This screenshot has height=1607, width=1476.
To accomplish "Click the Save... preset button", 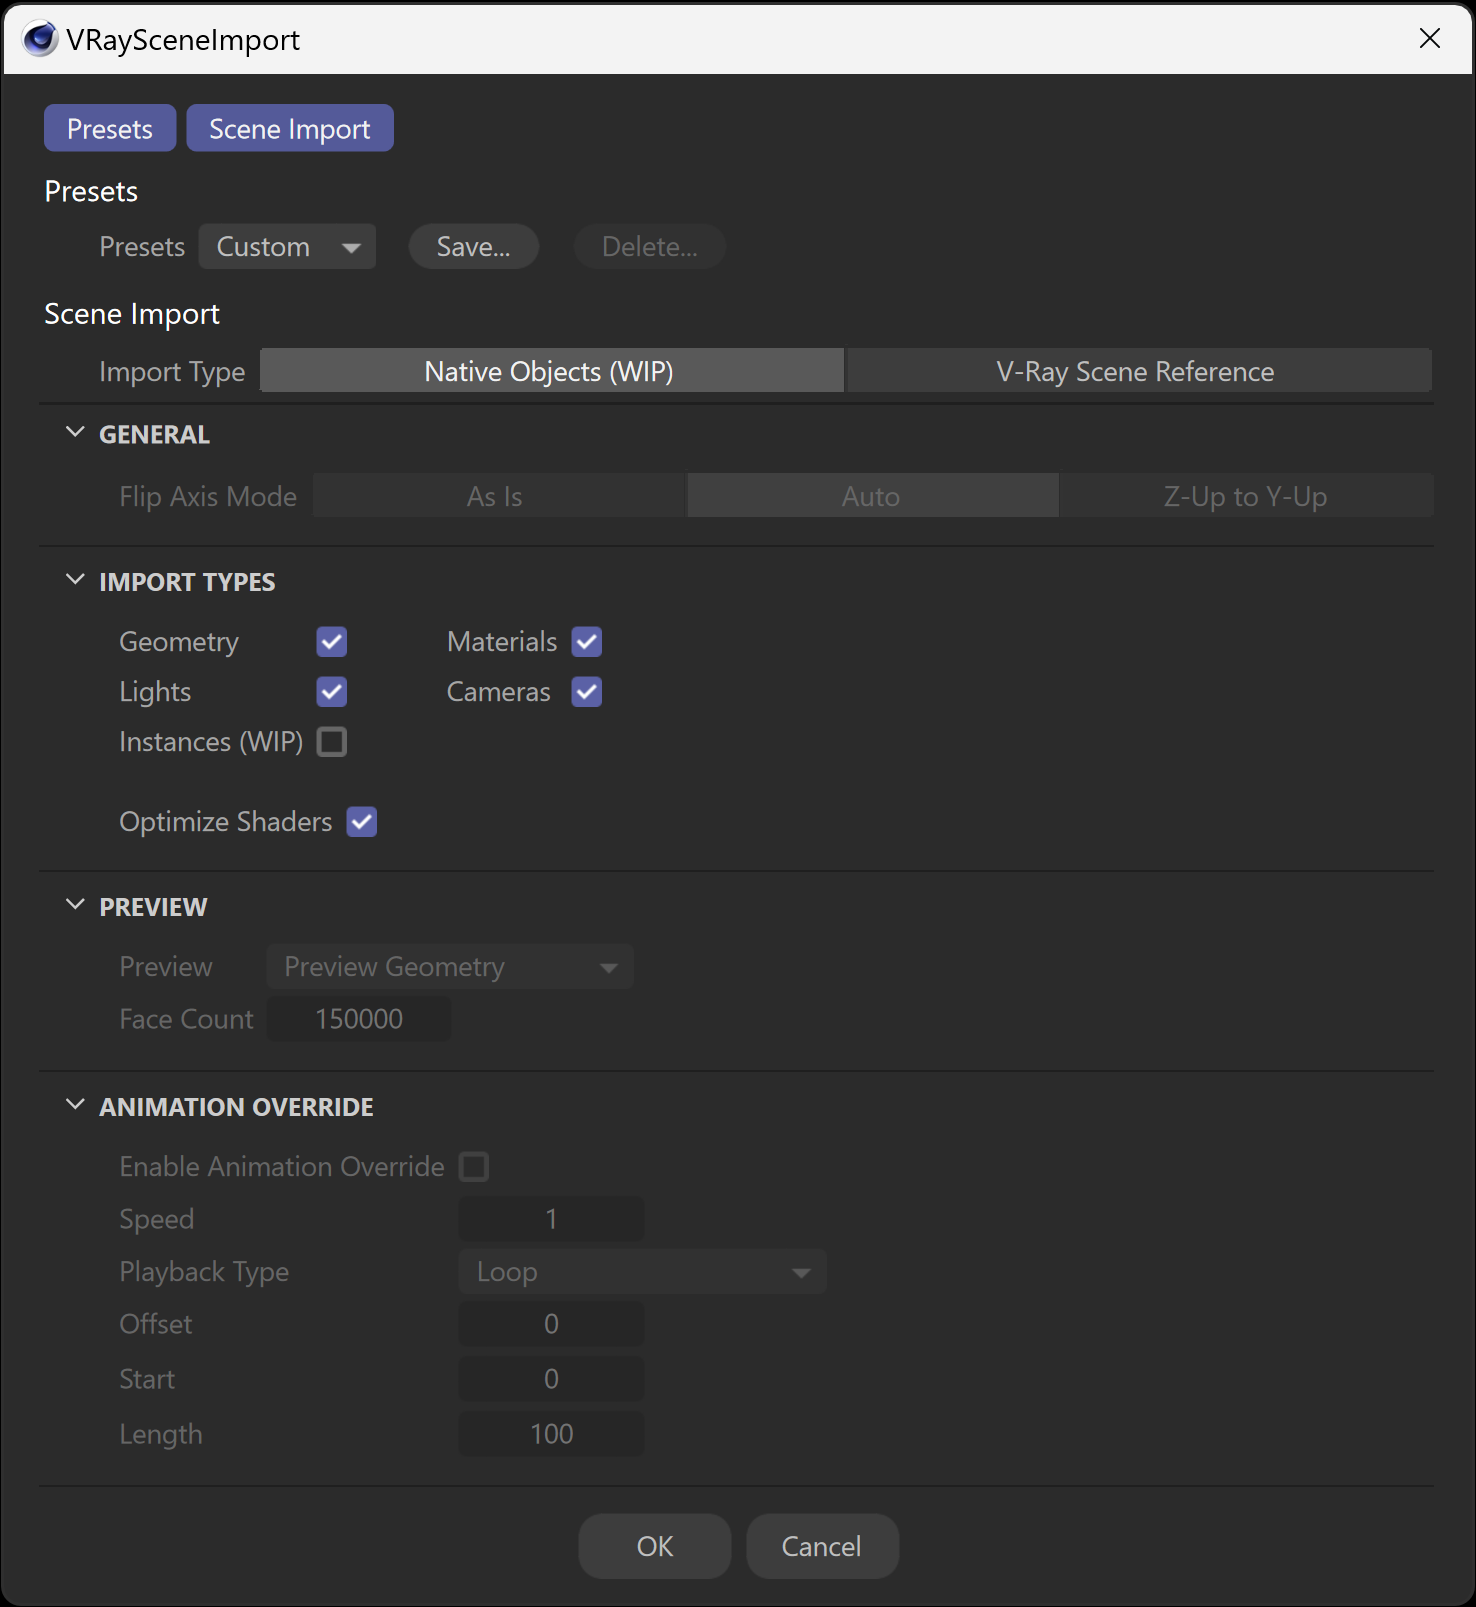I will pyautogui.click(x=474, y=247).
